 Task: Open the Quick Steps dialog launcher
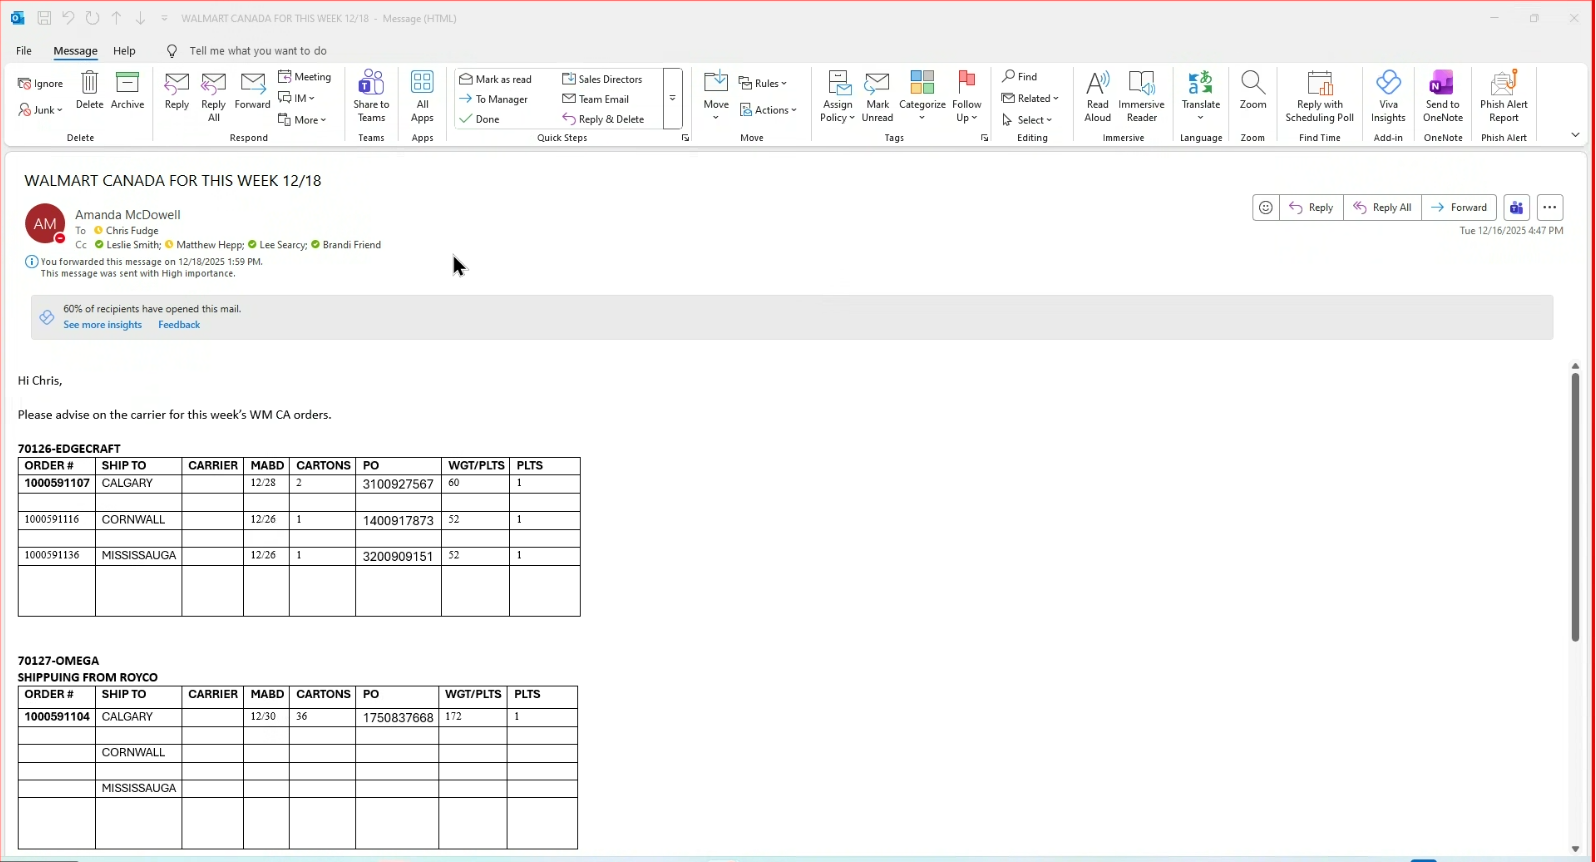click(685, 138)
